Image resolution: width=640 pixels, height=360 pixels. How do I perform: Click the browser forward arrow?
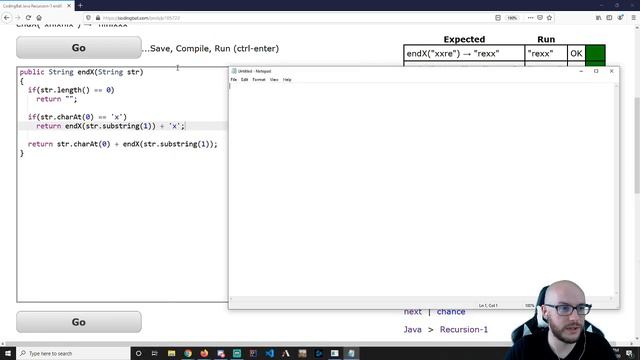18,18
